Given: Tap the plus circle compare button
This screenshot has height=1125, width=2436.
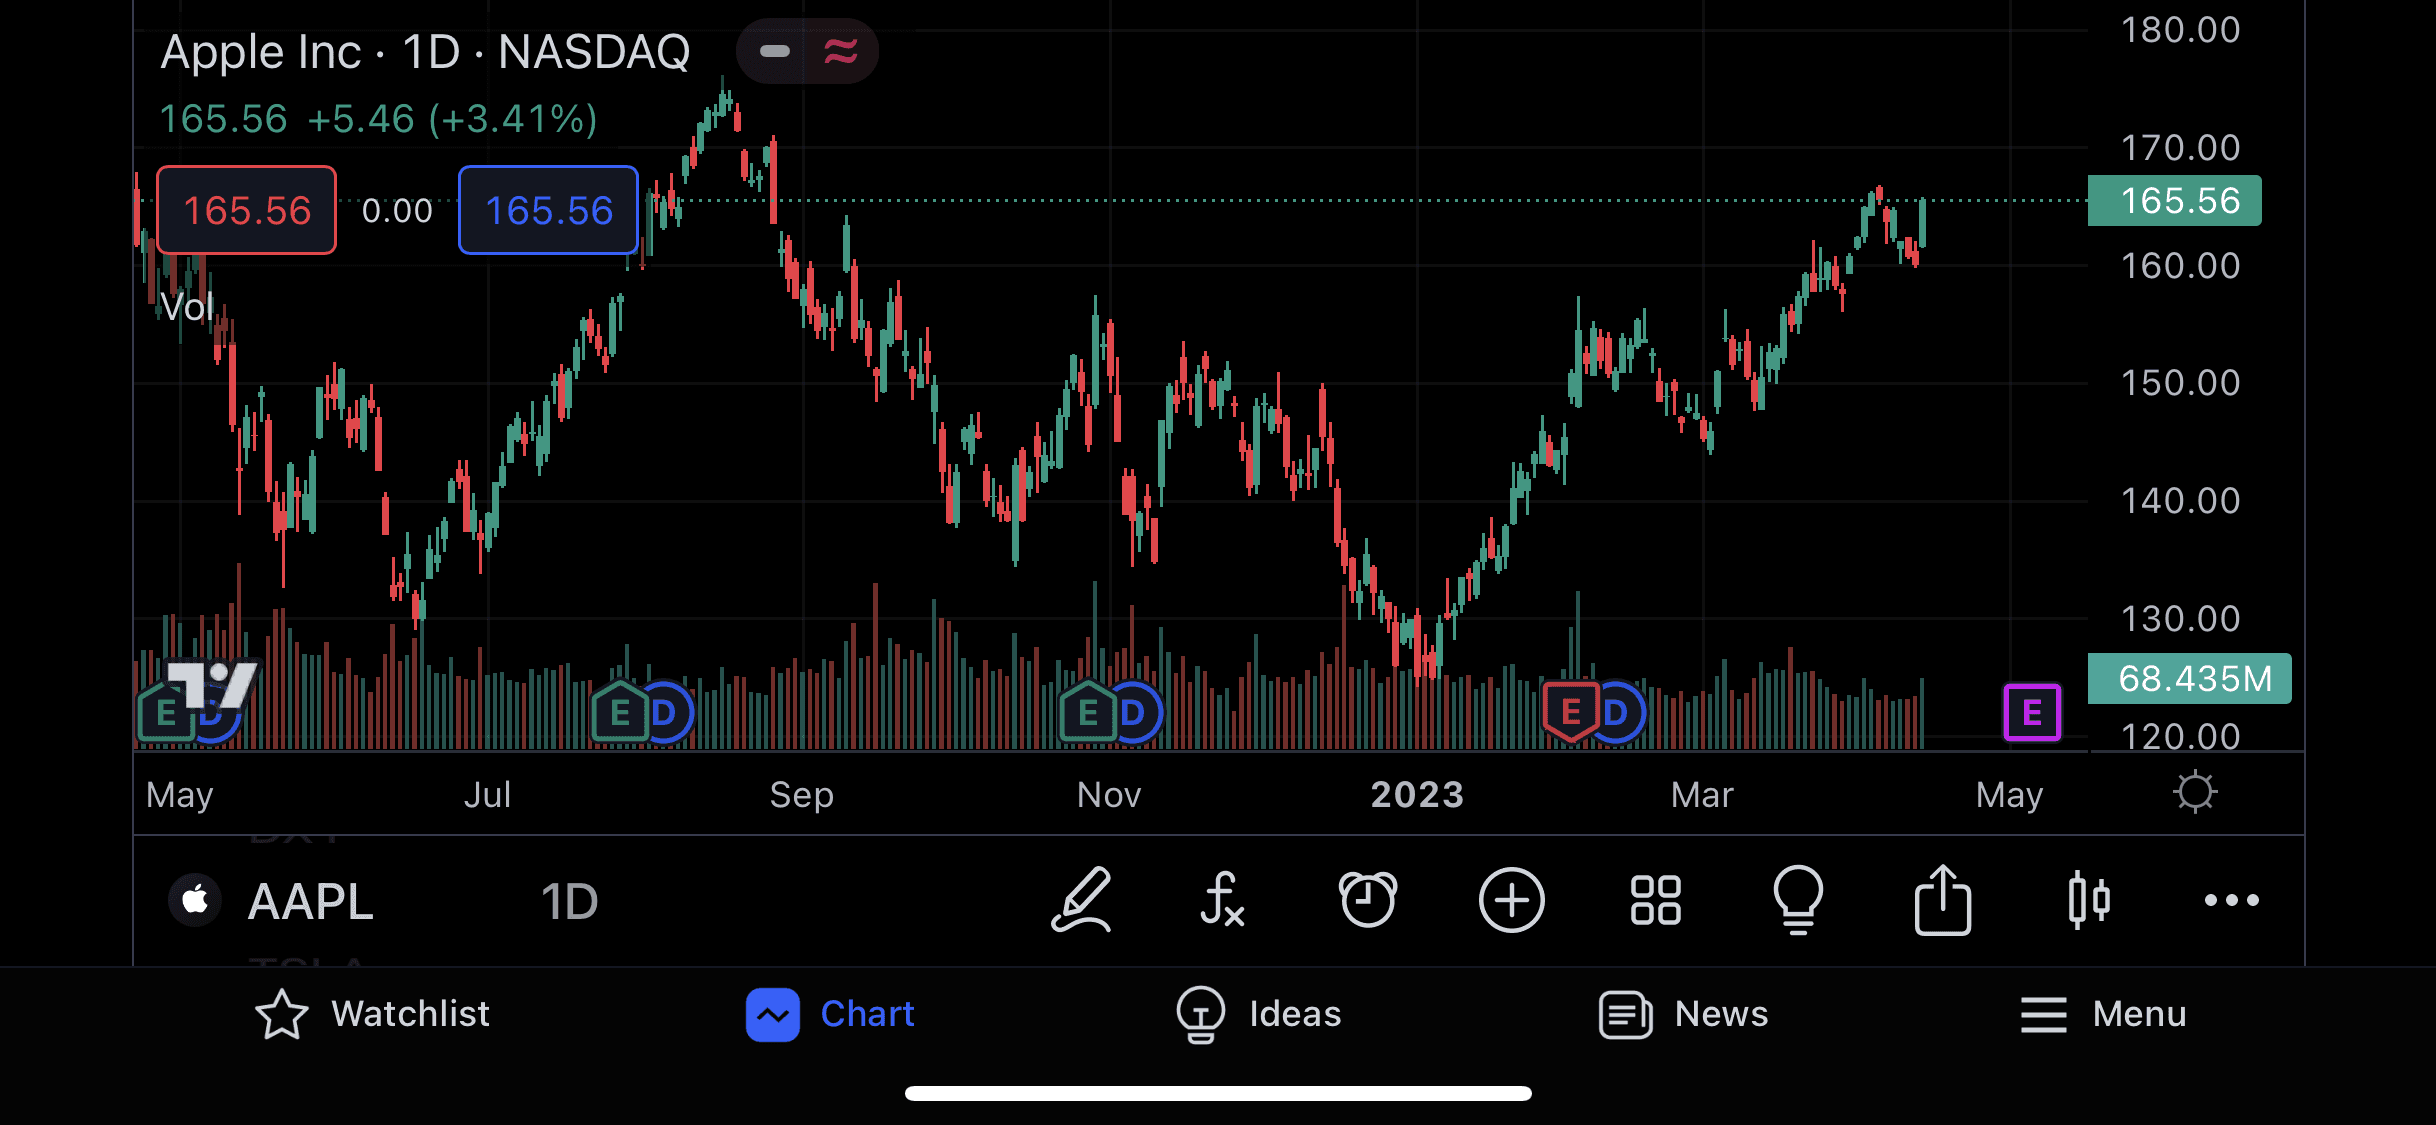Looking at the screenshot, I should click(1511, 900).
